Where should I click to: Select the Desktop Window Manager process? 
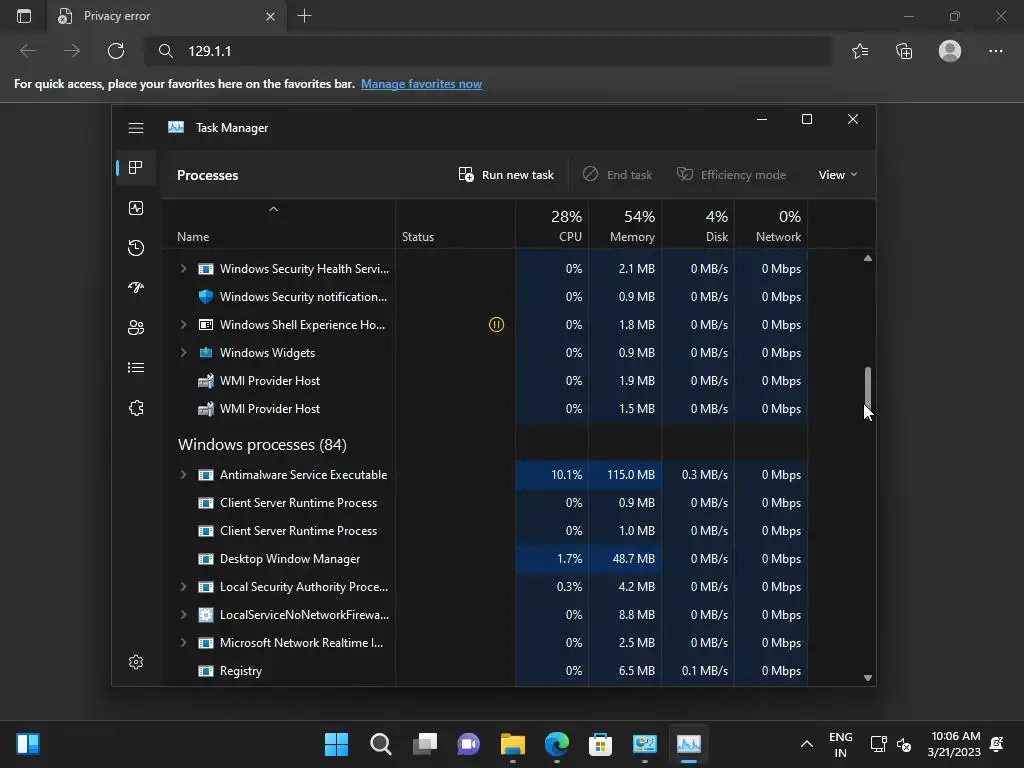tap(485, 559)
